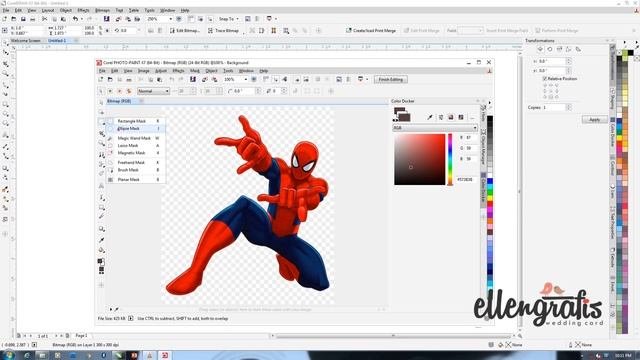
Task: Click the eyedropper in the Color Docker
Action: point(430,117)
